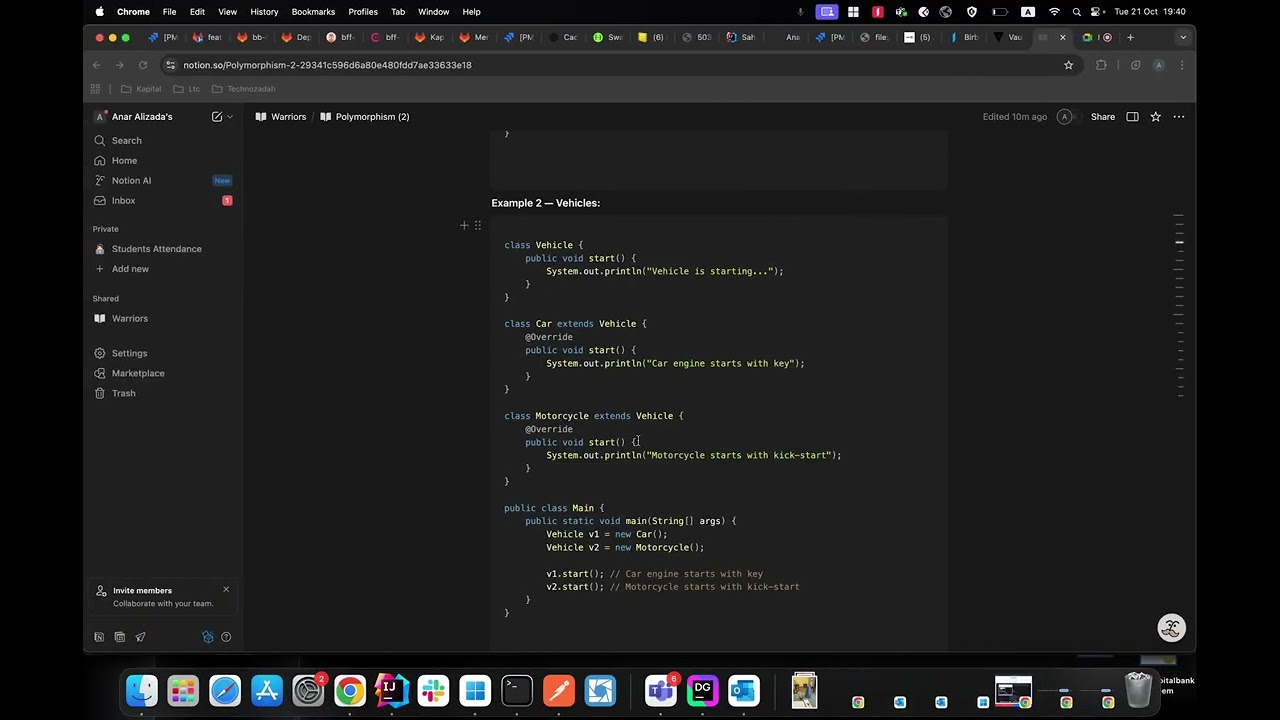
Task: Click the Chrome address bar URL
Action: 327,65
